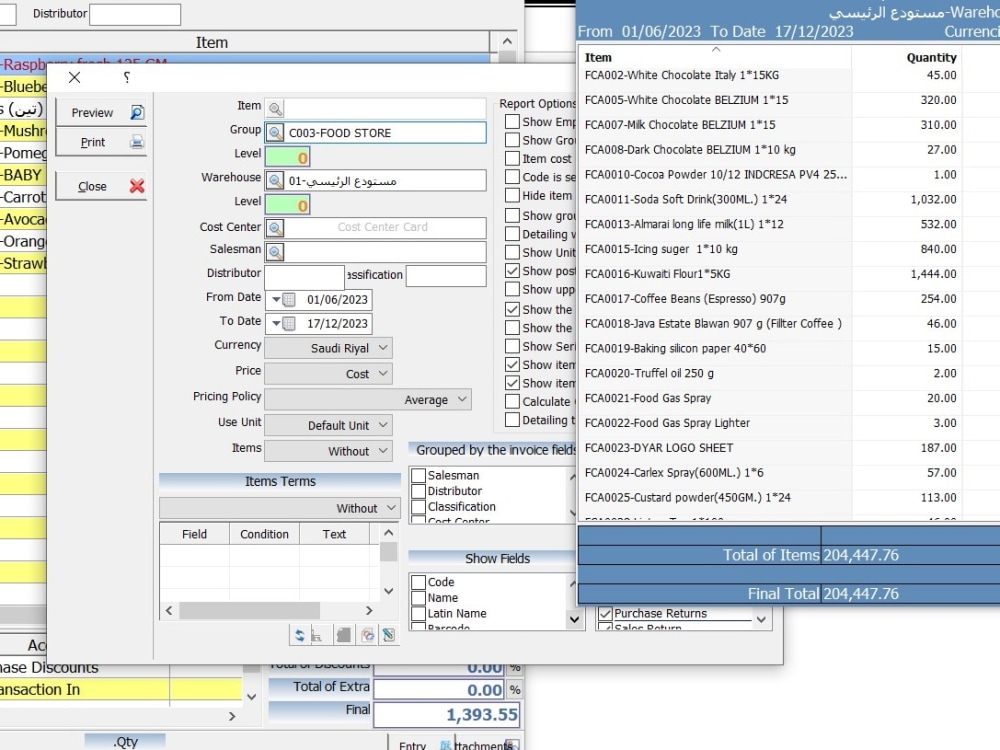Uncheck the Purchase Returns checkbox

point(605,614)
